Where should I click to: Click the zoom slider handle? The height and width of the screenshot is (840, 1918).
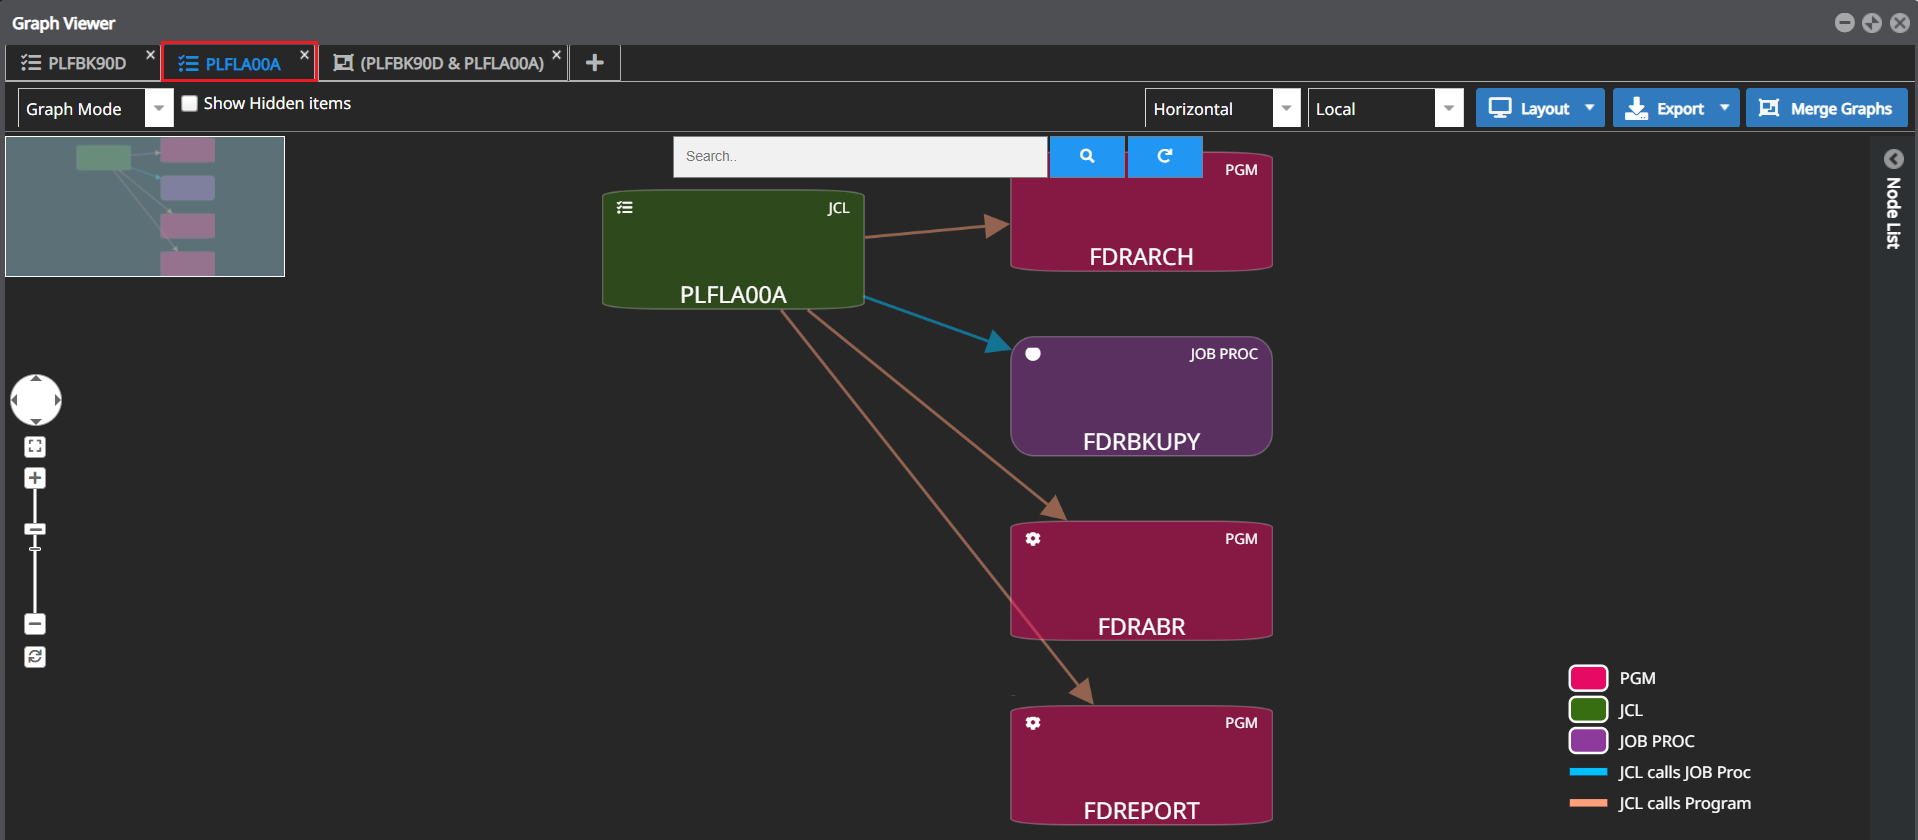point(35,529)
